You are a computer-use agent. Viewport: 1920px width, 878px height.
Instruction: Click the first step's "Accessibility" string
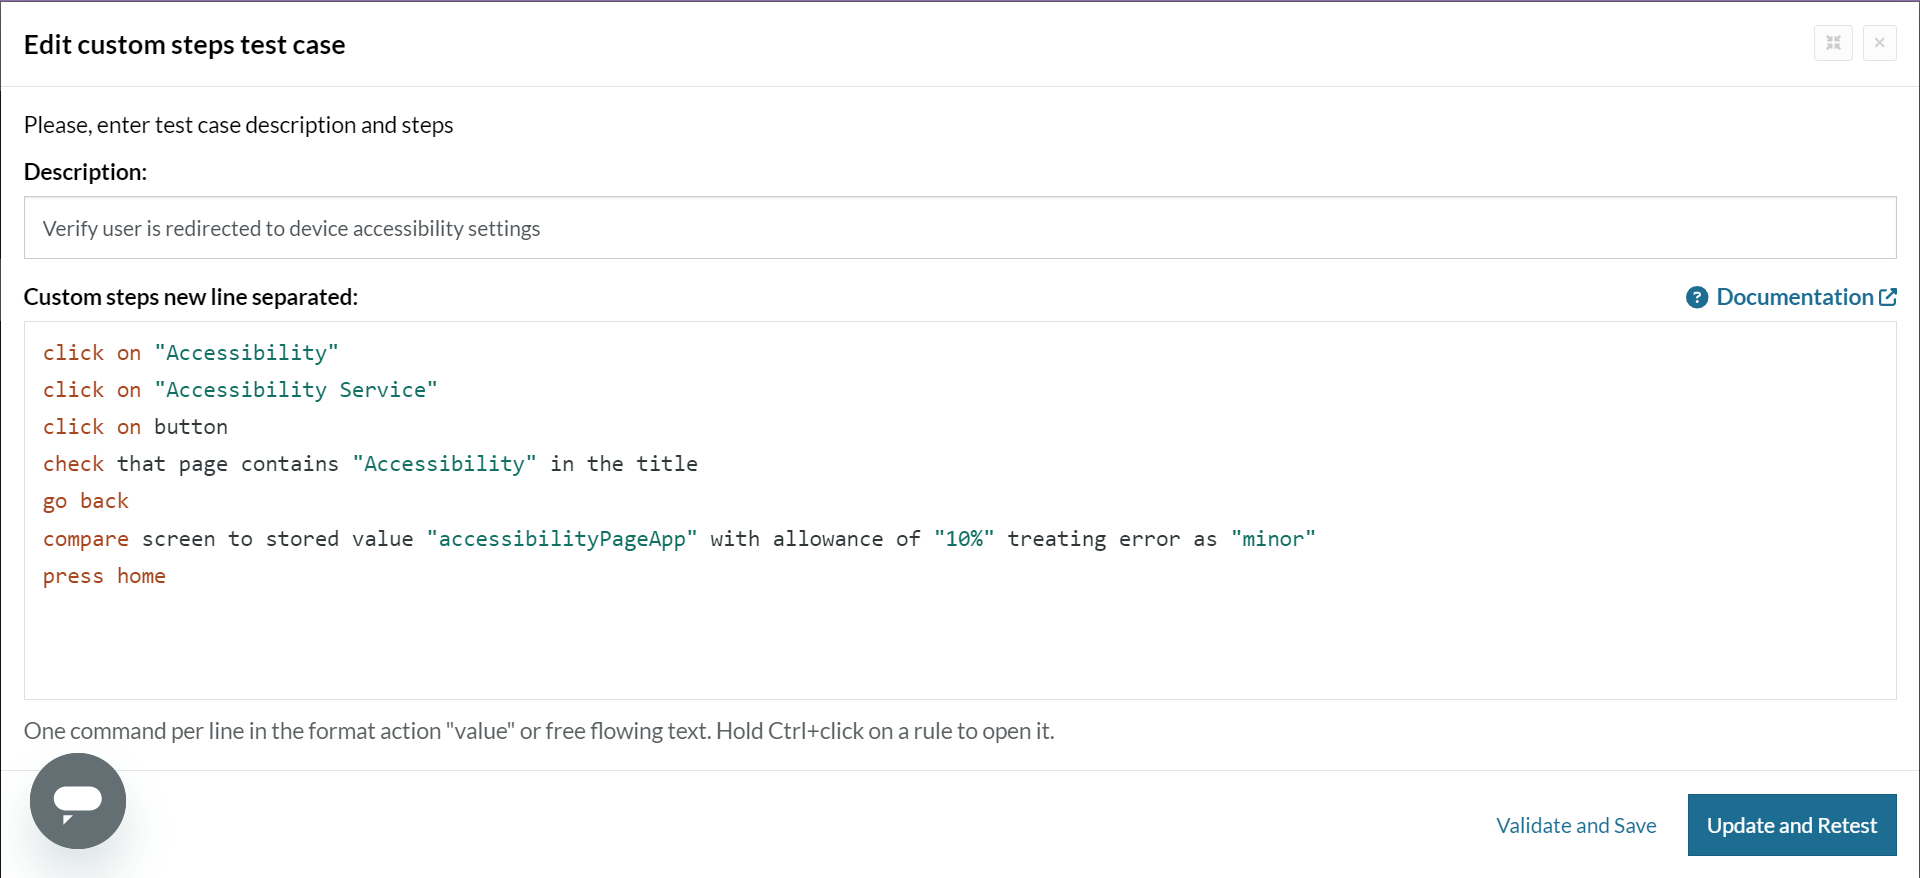(x=246, y=353)
